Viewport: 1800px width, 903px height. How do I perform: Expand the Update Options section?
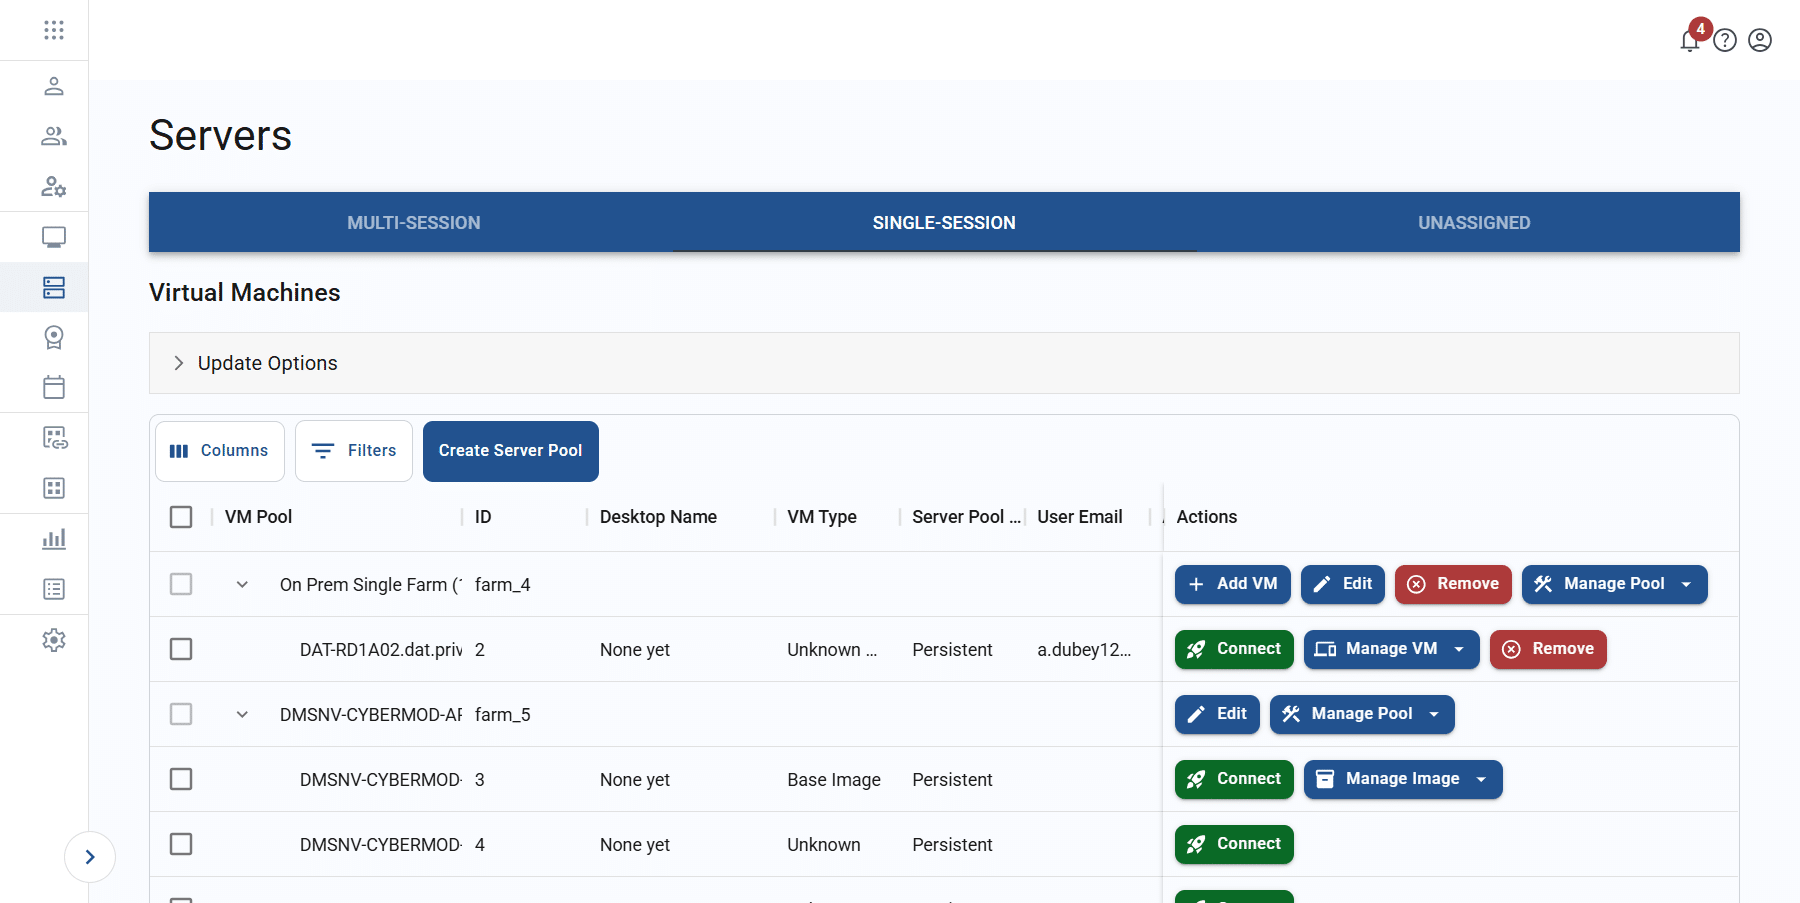(x=179, y=363)
